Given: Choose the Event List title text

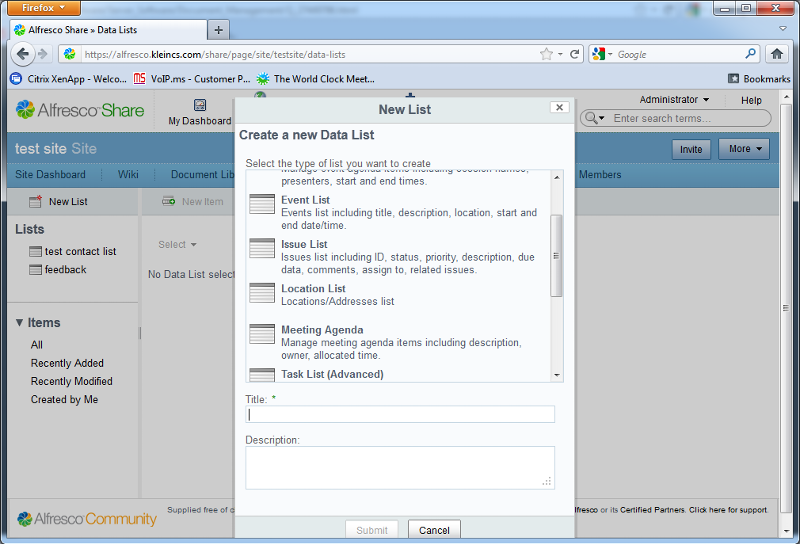Looking at the screenshot, I should tap(306, 200).
